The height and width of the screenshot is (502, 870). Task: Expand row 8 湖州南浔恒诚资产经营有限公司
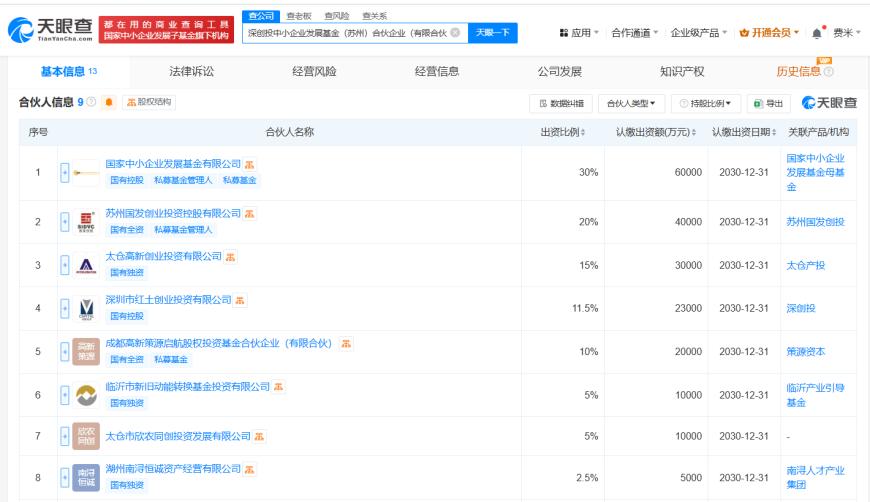tap(65, 478)
